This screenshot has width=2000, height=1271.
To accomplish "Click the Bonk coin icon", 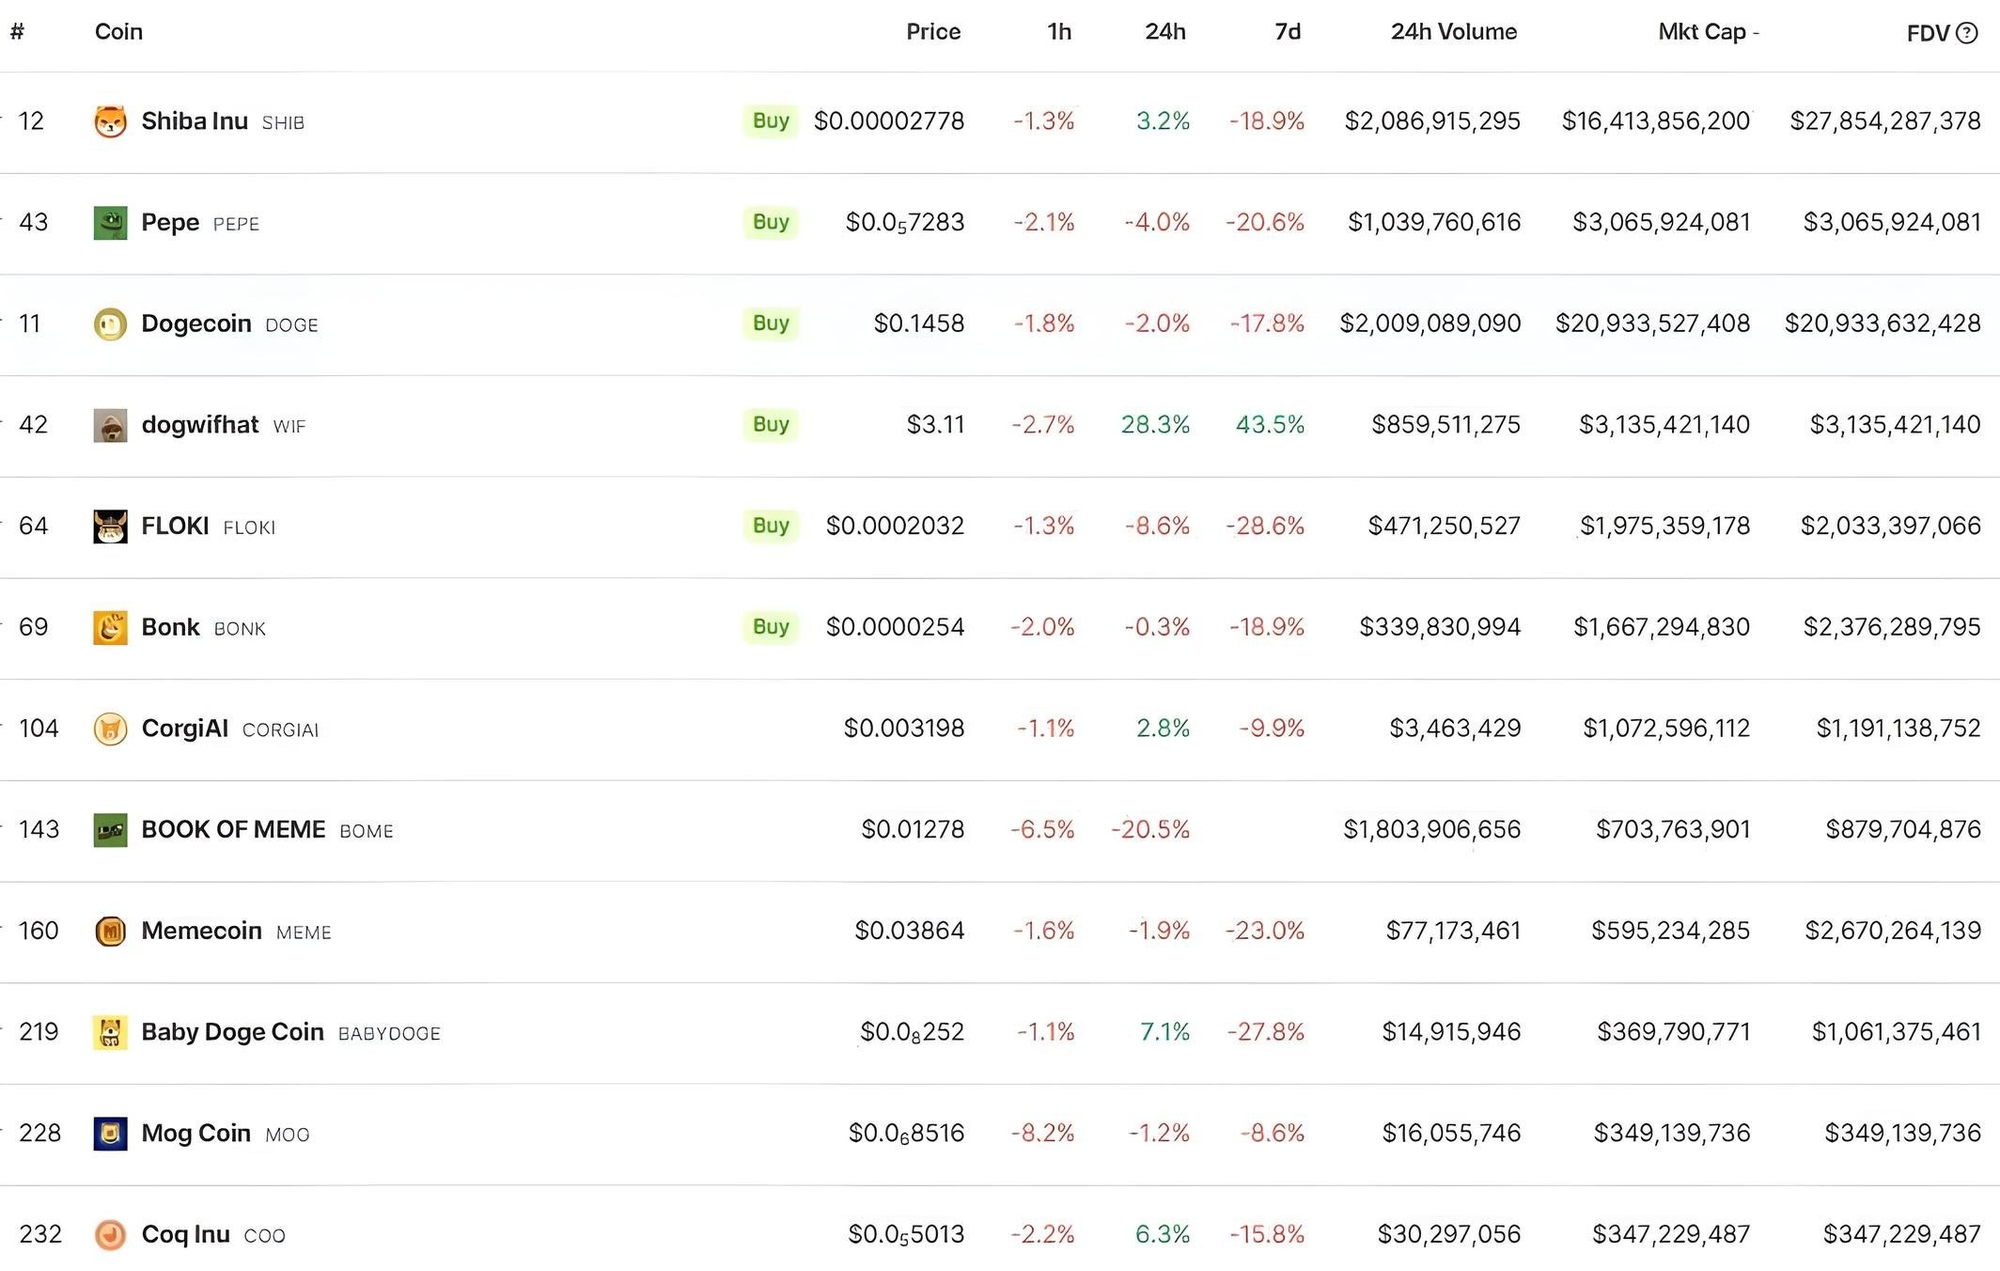I will [x=110, y=627].
